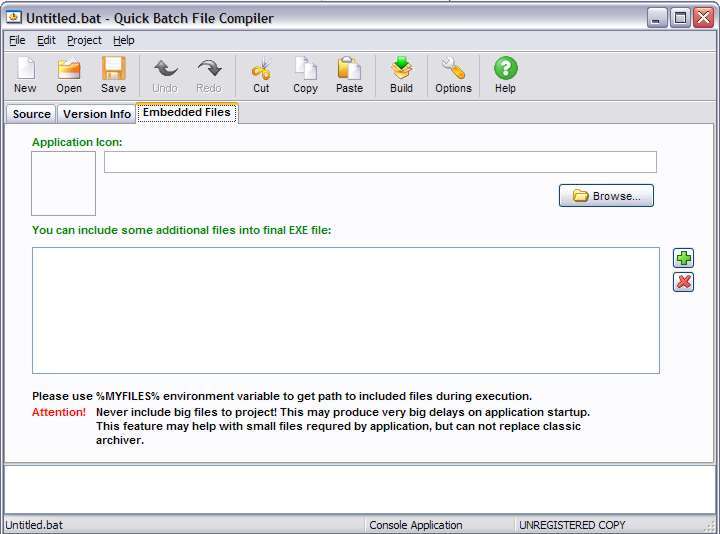Minimize the Quick Batch File Compiler window
Screen dimensions: 720x534
pyautogui.click(x=657, y=18)
